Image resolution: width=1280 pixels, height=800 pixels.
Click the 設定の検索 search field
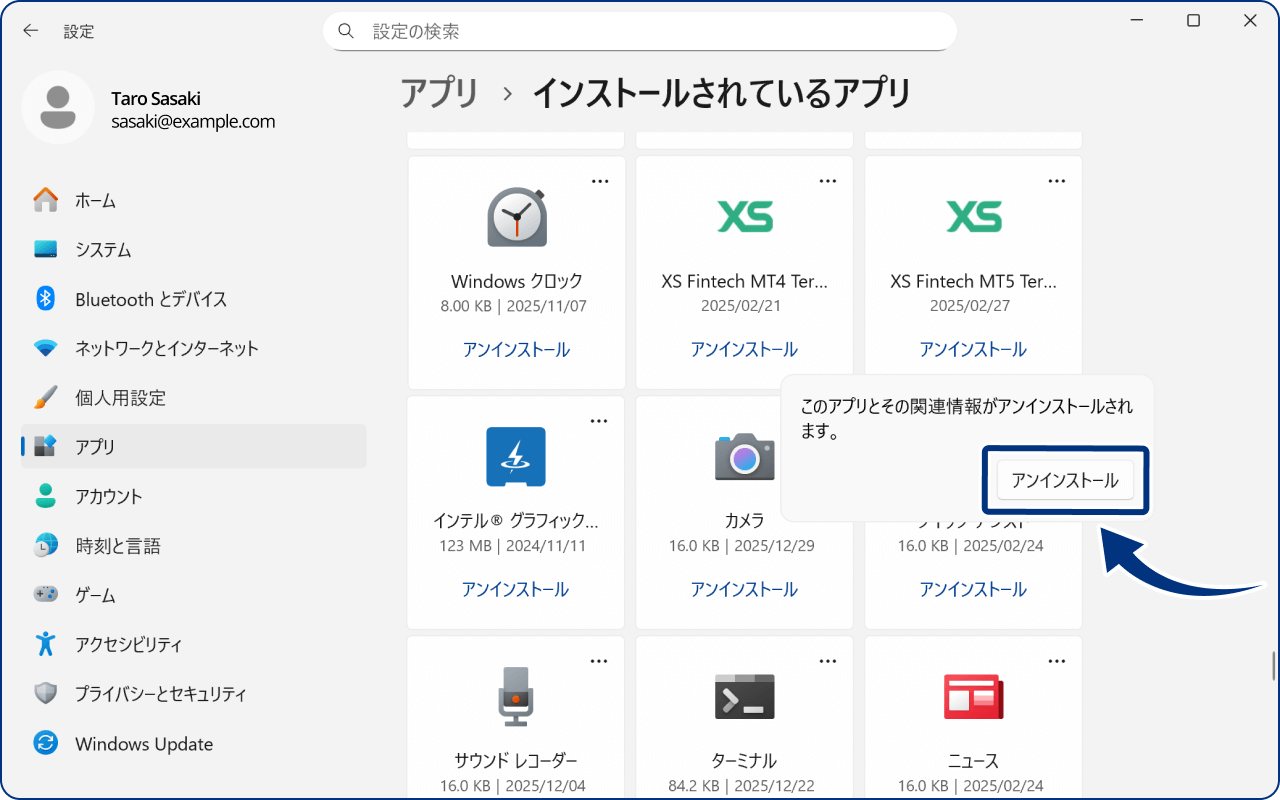pos(640,31)
